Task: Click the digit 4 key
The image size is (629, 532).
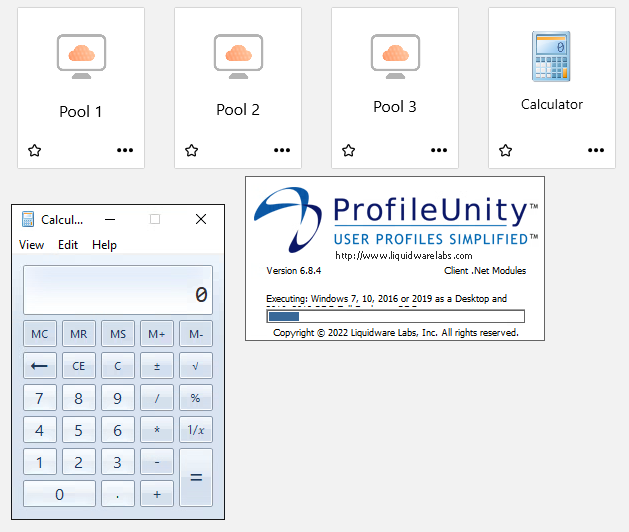Action: click(40, 430)
